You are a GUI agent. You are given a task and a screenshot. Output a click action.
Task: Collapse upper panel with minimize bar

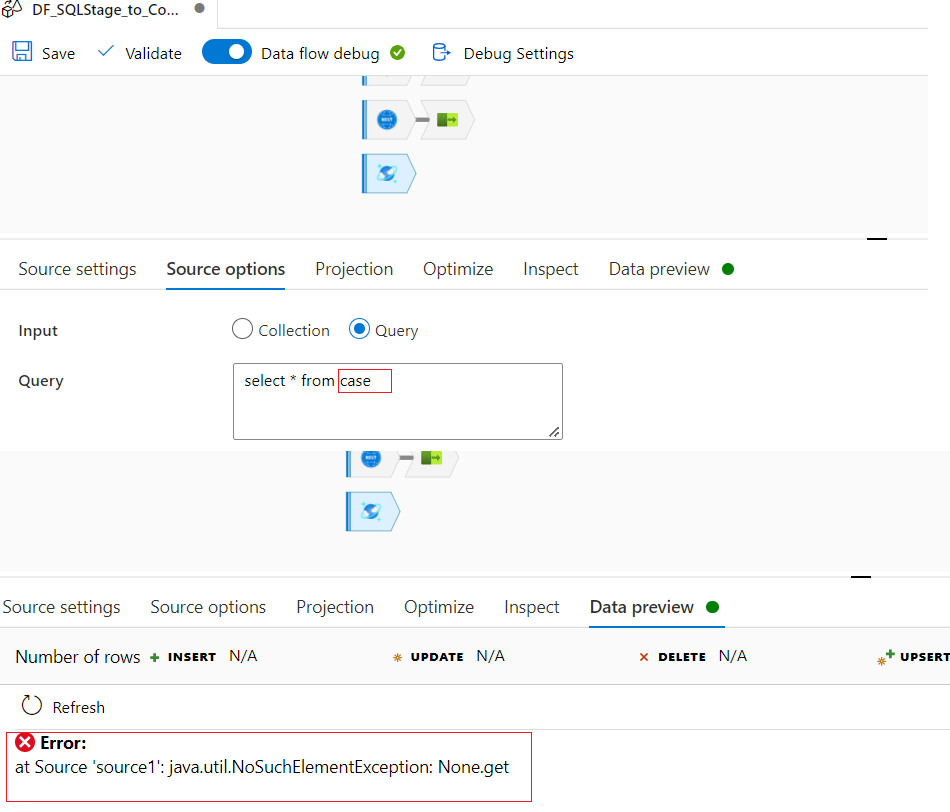[877, 239]
